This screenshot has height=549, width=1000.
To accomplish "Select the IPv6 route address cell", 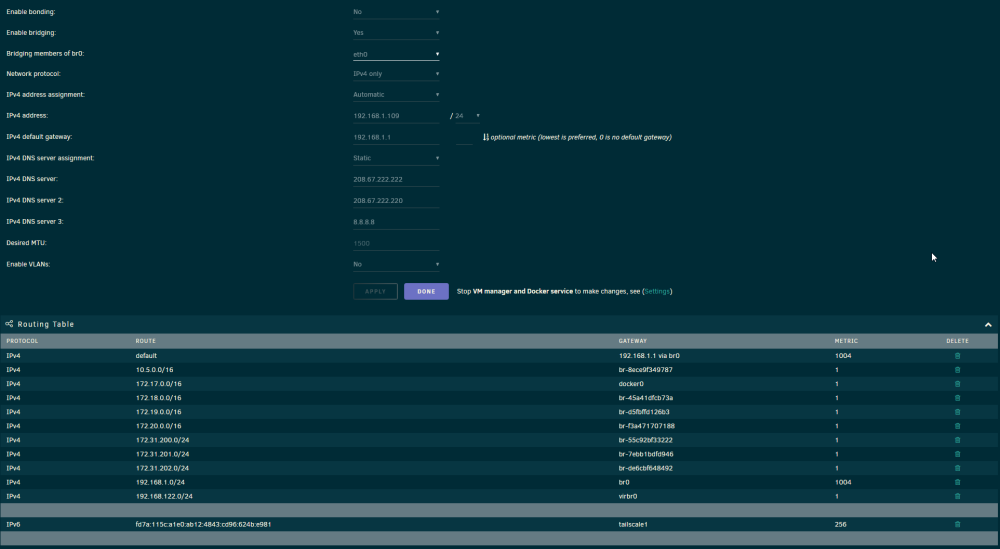I will 203,524.
